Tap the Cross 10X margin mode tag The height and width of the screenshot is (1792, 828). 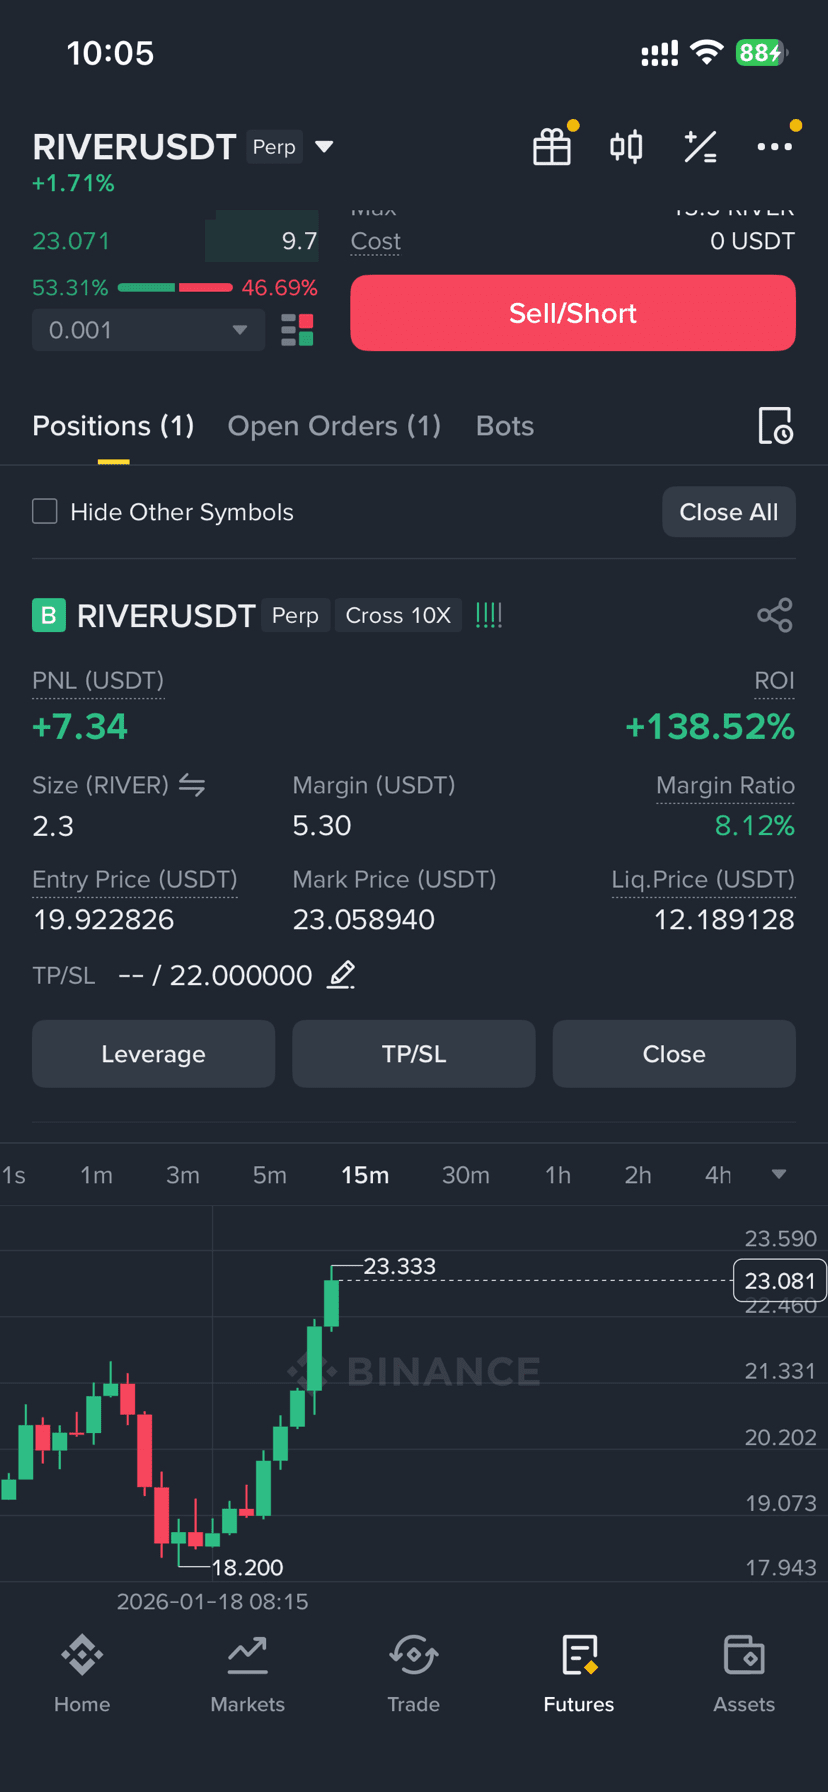[x=398, y=615]
